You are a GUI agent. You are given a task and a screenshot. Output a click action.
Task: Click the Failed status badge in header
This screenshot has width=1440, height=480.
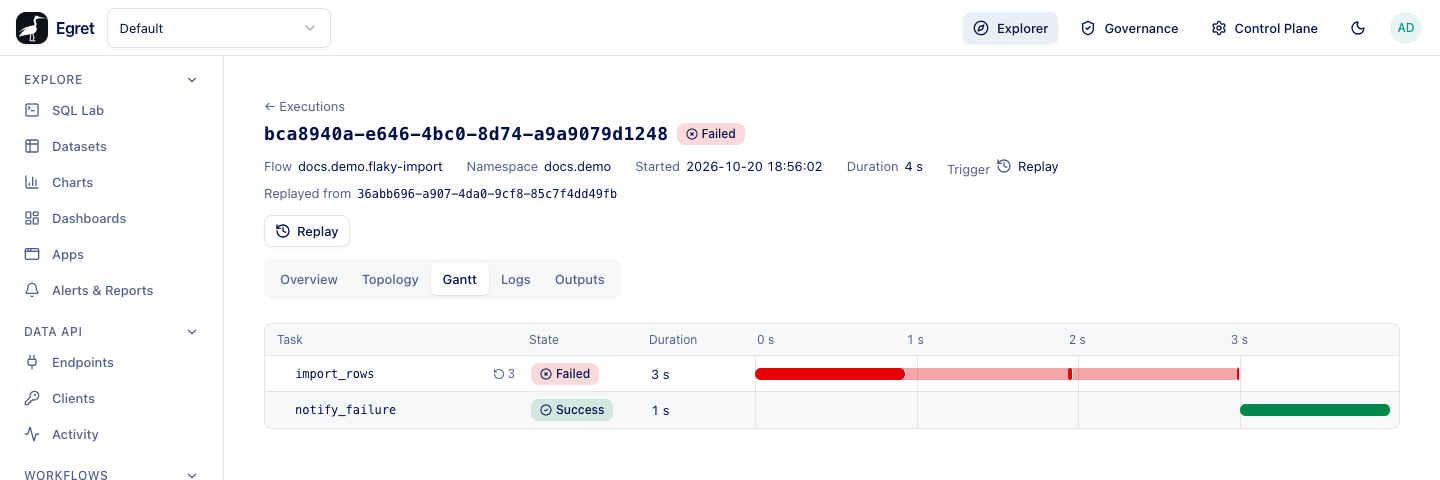point(711,134)
